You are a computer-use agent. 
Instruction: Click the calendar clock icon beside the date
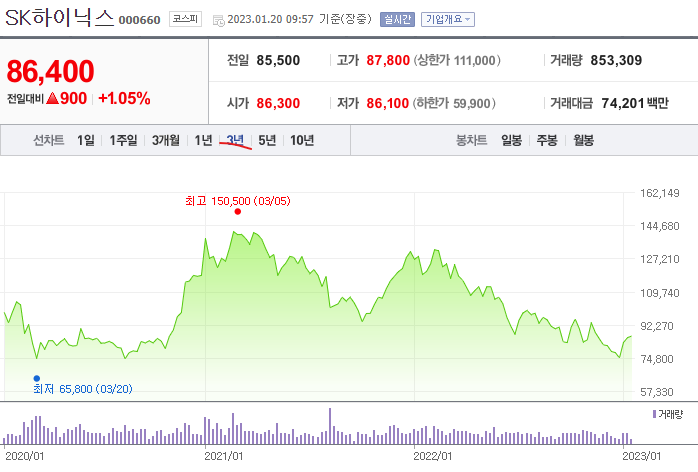219,20
